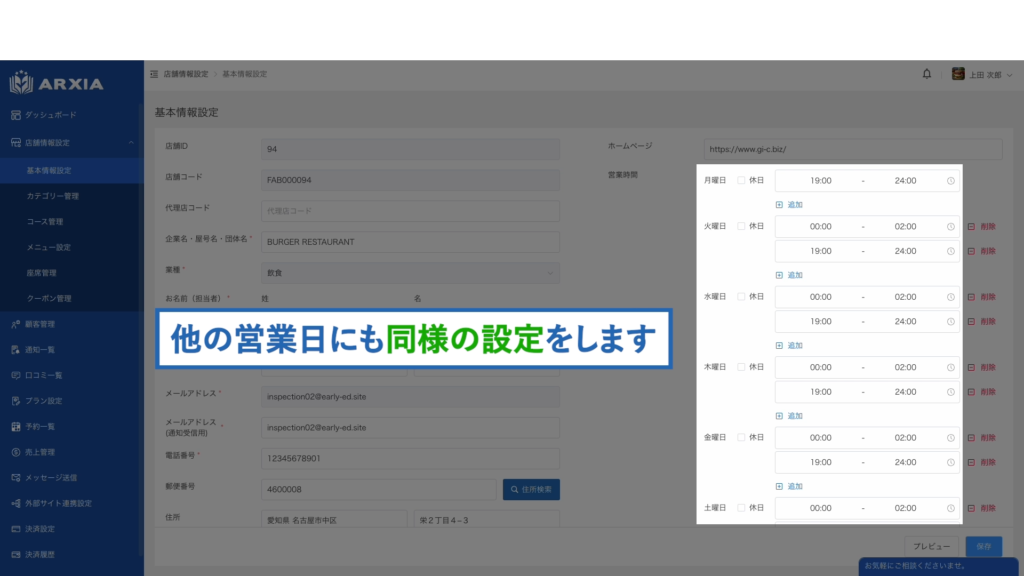Check the 休日 box for 木曜日
This screenshot has height=576, width=1024.
click(x=741, y=367)
